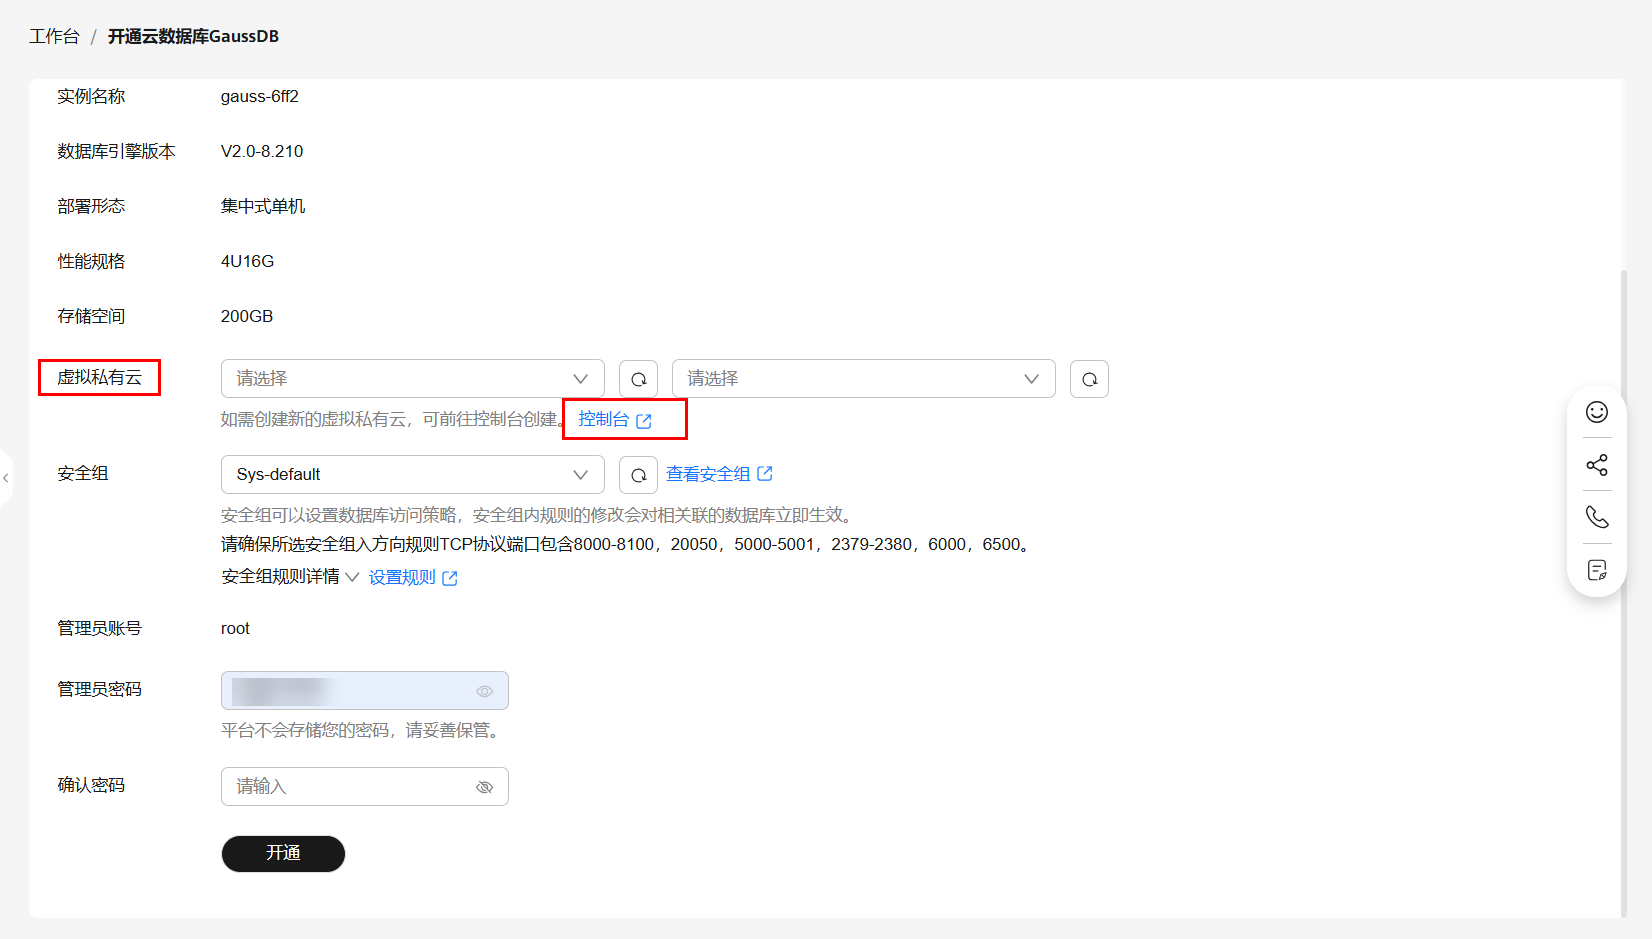This screenshot has height=939, width=1652.
Task: Refresh the security group list
Action: (638, 475)
